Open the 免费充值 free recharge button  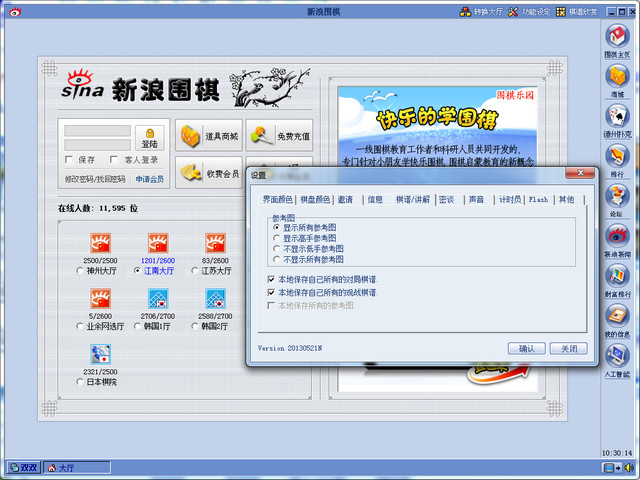point(279,136)
